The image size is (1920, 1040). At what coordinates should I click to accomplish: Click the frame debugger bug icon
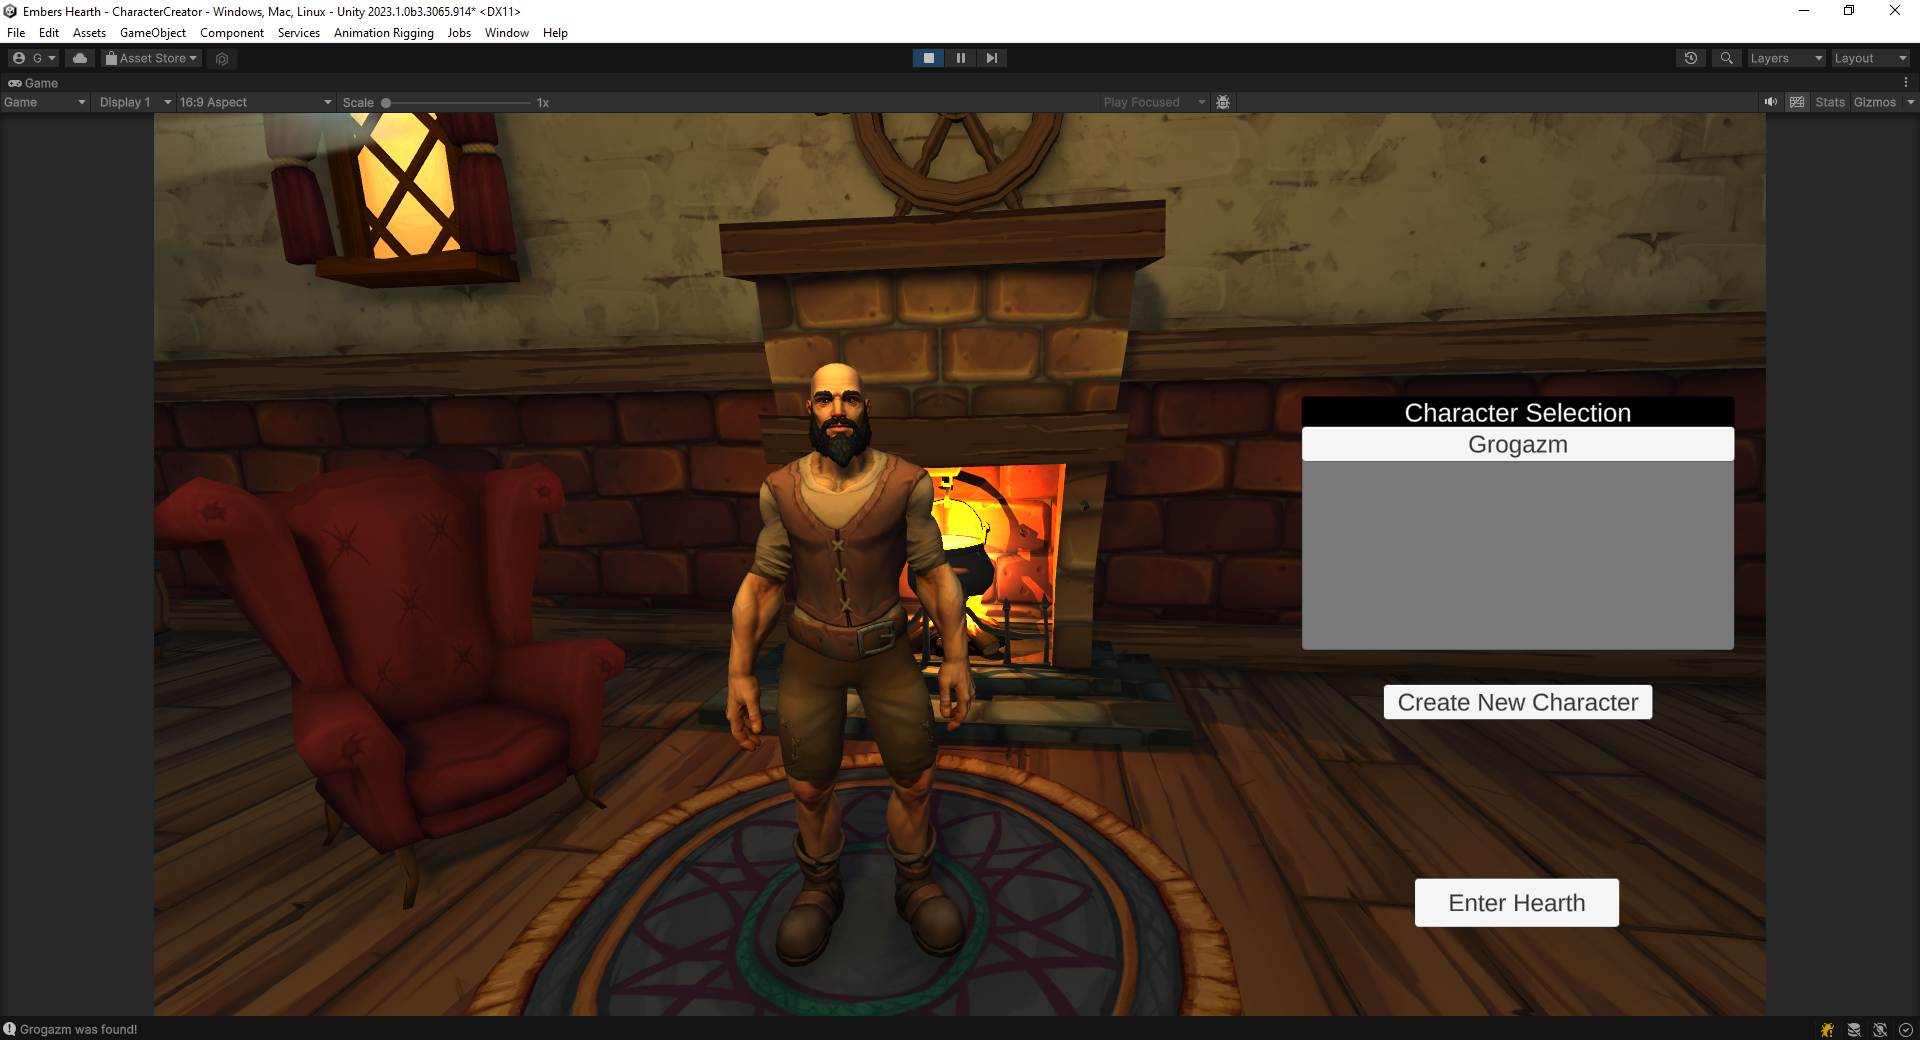[x=1223, y=102]
